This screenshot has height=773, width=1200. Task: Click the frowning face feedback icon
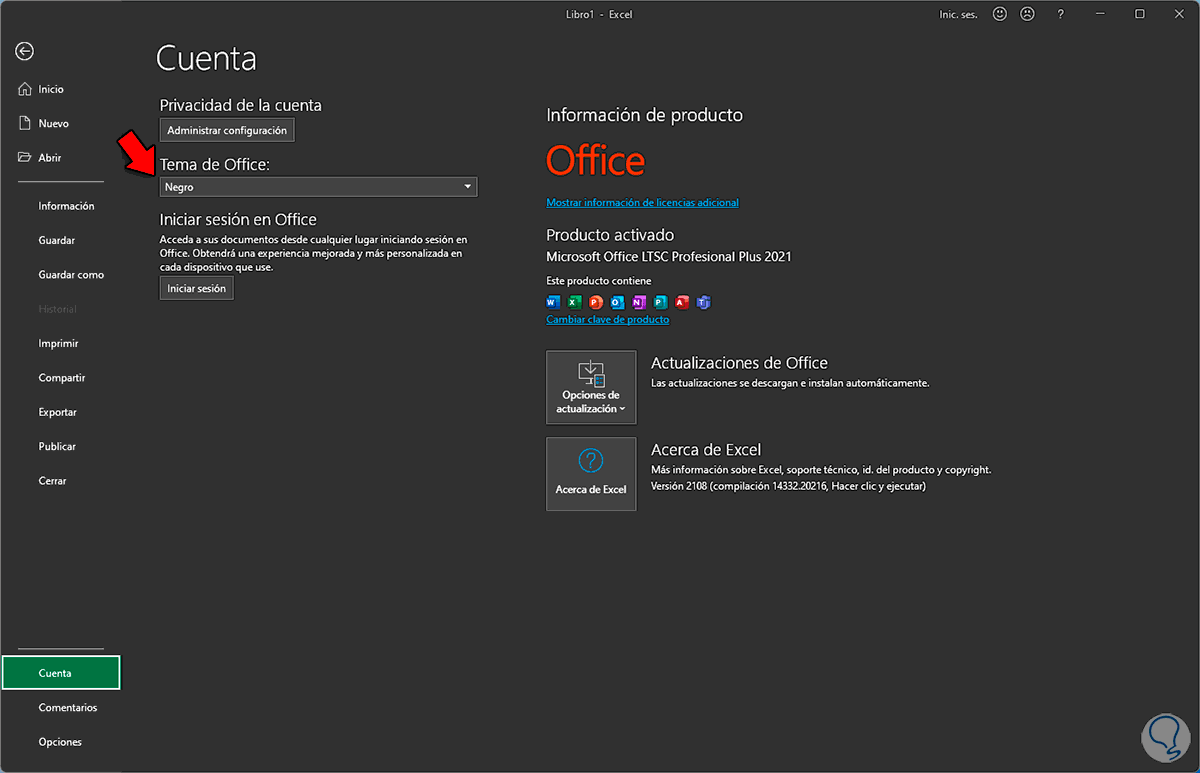click(1027, 14)
